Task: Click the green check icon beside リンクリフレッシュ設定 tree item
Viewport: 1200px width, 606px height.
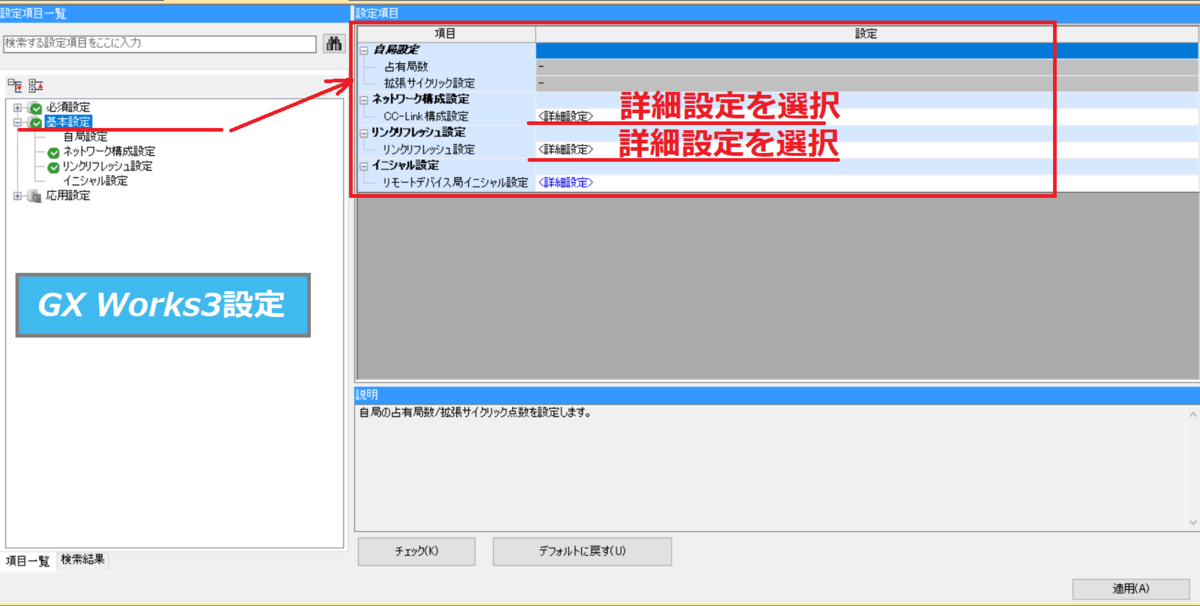Action: click(53, 166)
